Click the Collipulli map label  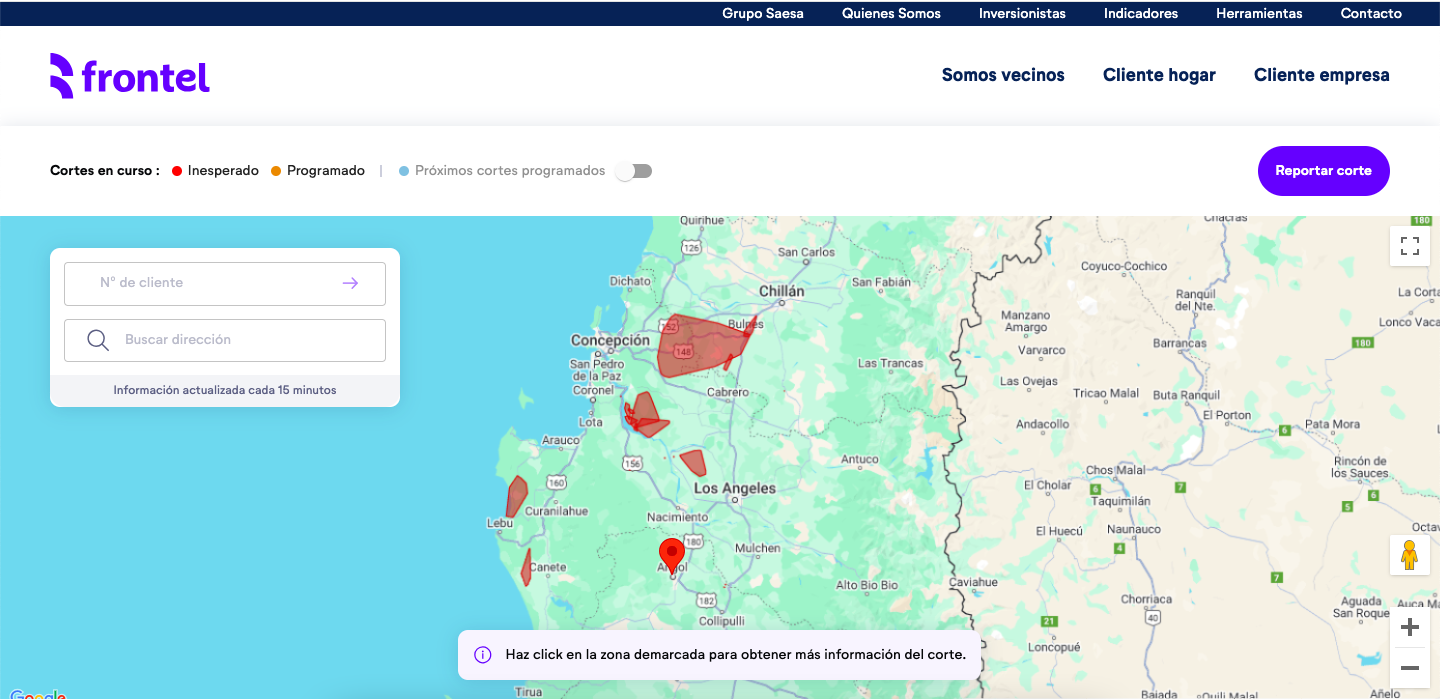722,621
